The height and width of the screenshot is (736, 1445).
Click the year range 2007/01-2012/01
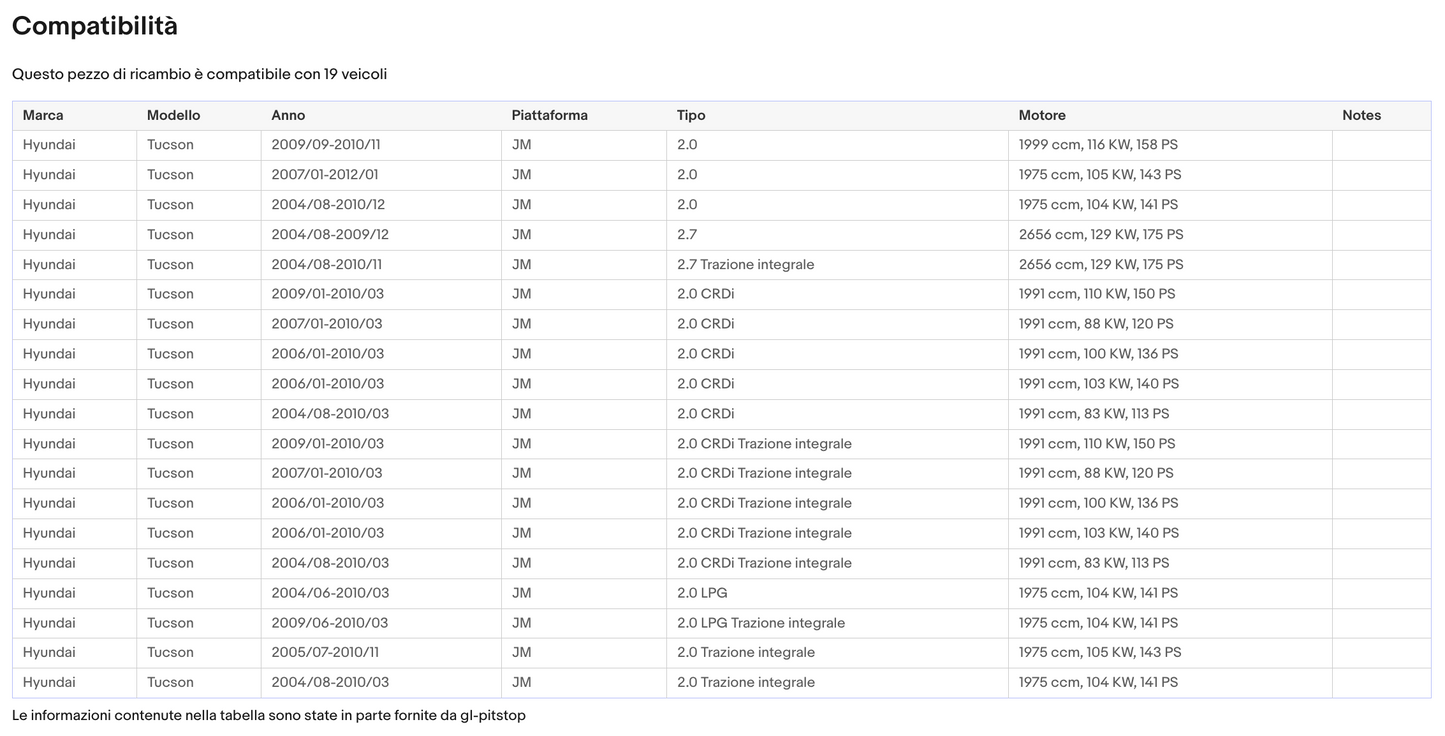click(325, 175)
